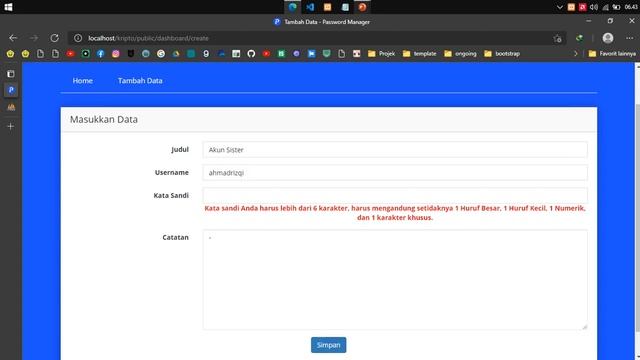Open the first red YouTube bookmark
This screenshot has height=360, width=640.
(70, 53)
